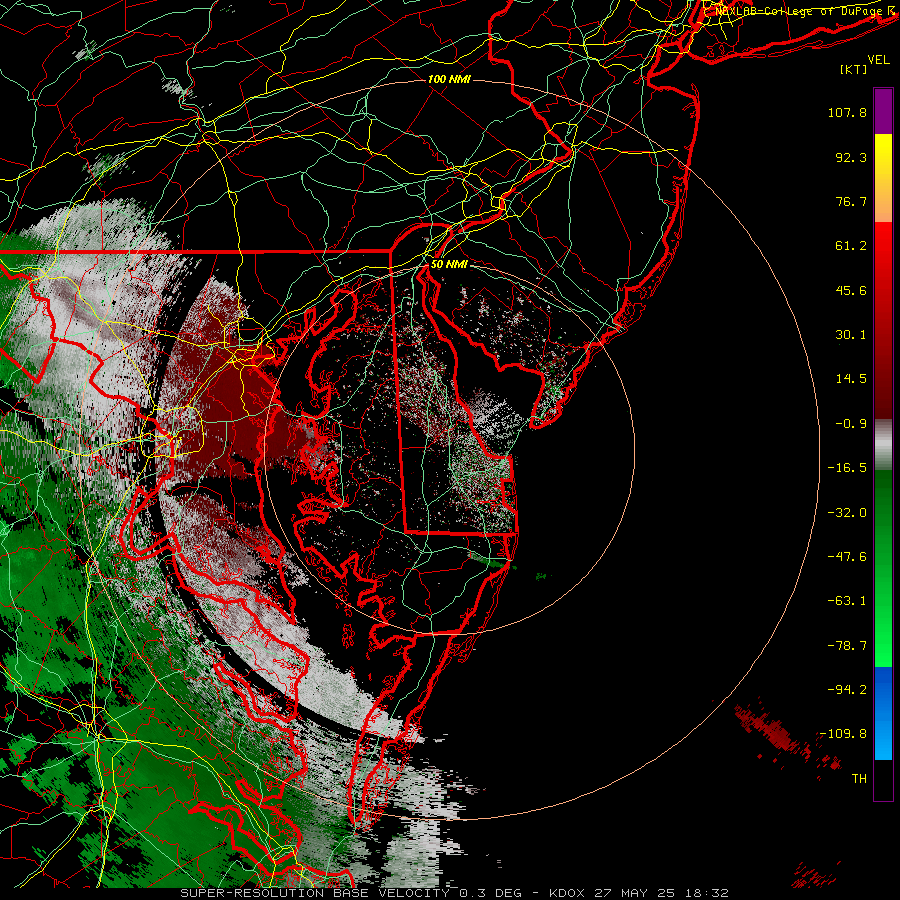The height and width of the screenshot is (900, 900).
Task: Select the -78.7 scale value
Action: 847,646
